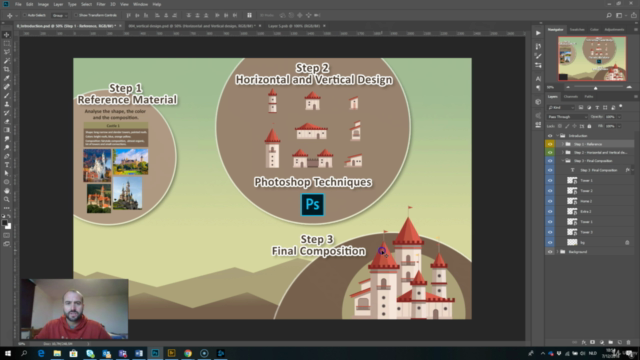Viewport: 640px width, 360px height.
Task: Select the Path Selection tool
Action: (7, 173)
